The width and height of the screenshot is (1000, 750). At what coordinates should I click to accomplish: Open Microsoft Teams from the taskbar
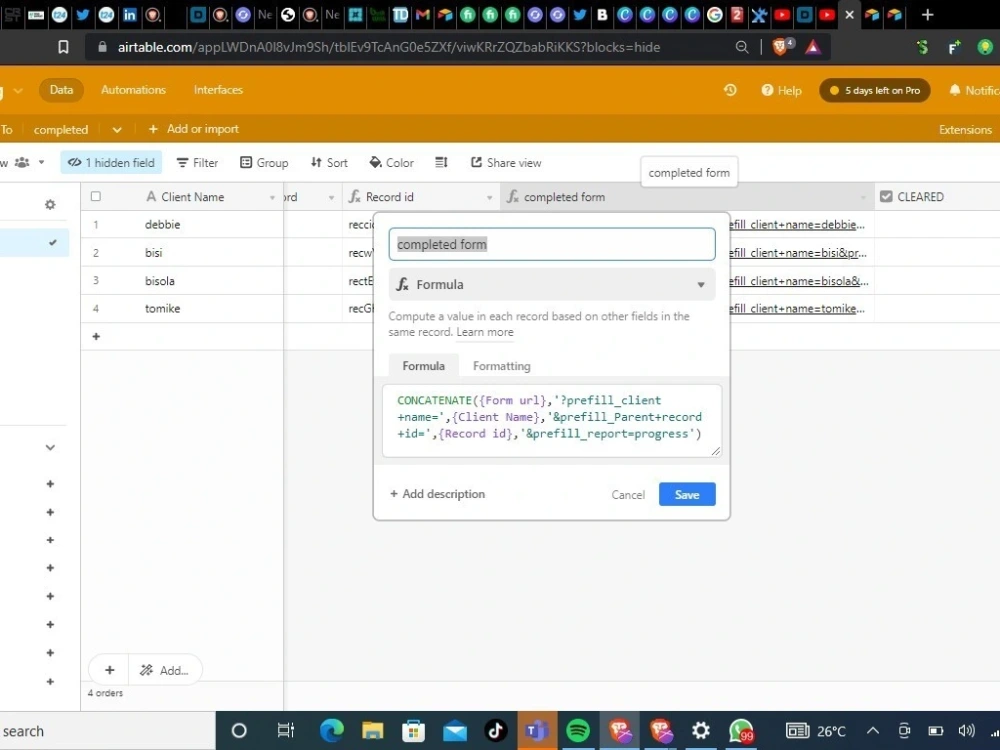[537, 730]
